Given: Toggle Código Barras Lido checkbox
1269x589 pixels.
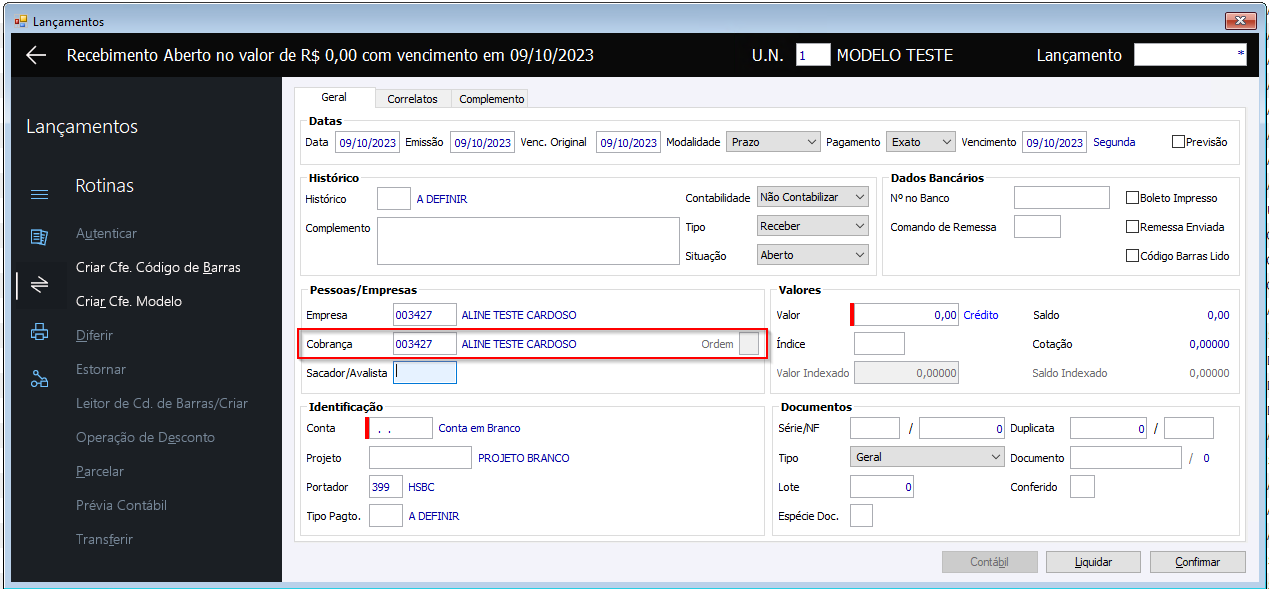Looking at the screenshot, I should (1133, 256).
